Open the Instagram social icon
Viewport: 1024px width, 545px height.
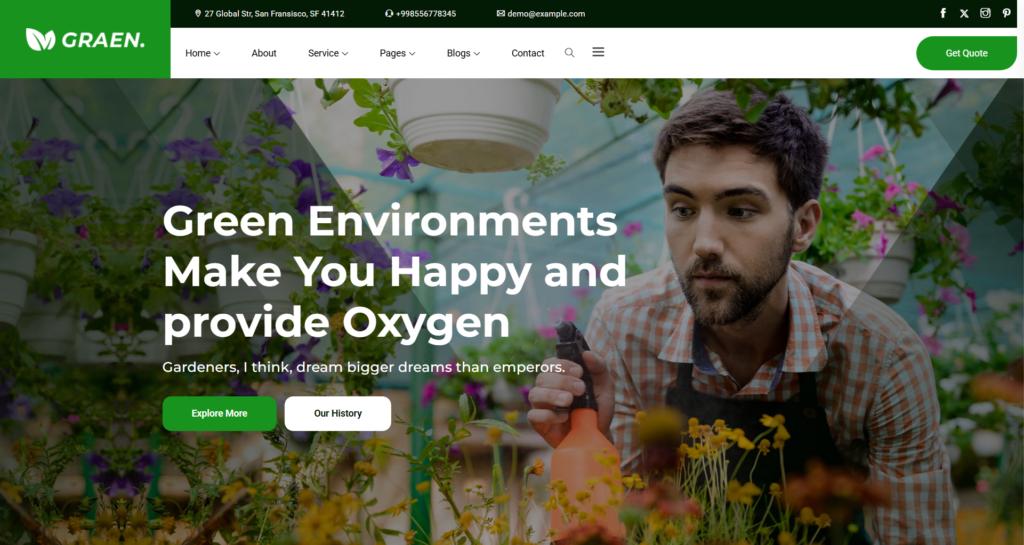click(x=985, y=13)
